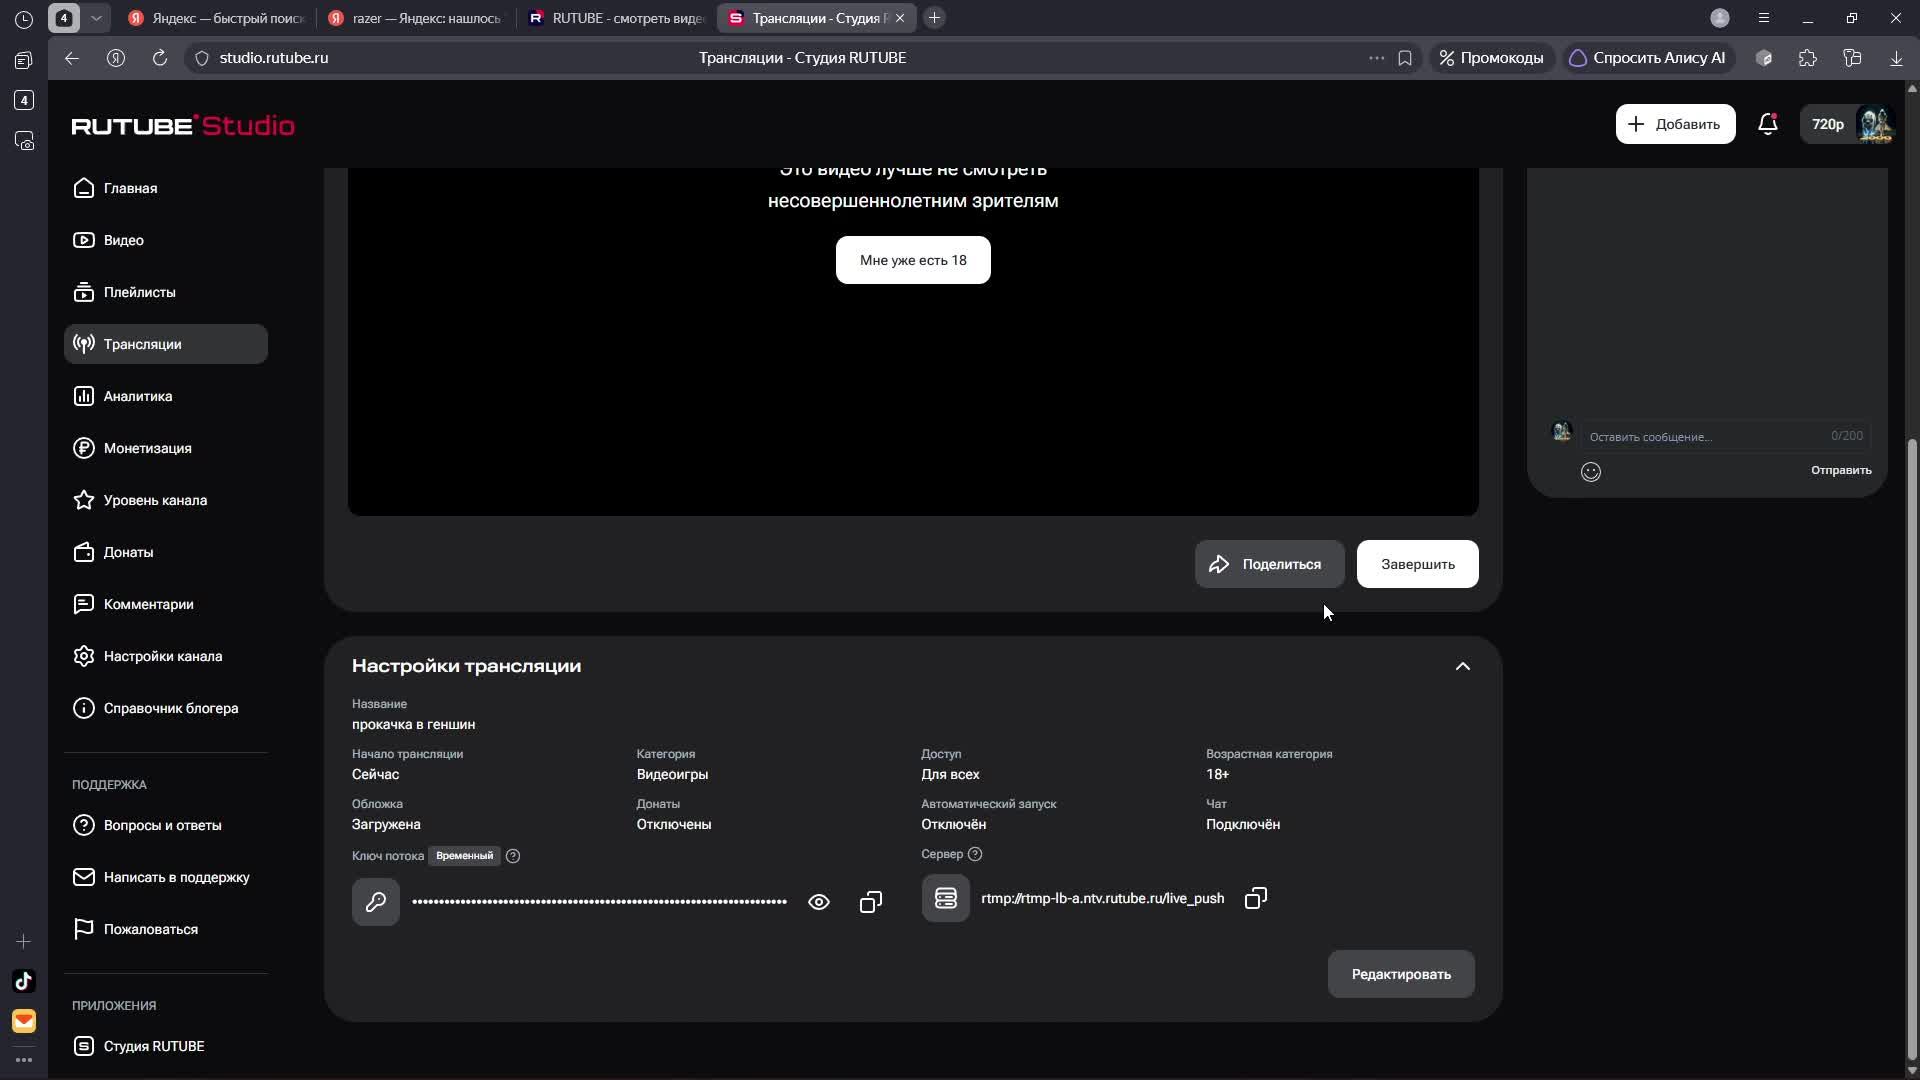Click the Поделиться button
The width and height of the screenshot is (1920, 1080).
pyautogui.click(x=1269, y=564)
